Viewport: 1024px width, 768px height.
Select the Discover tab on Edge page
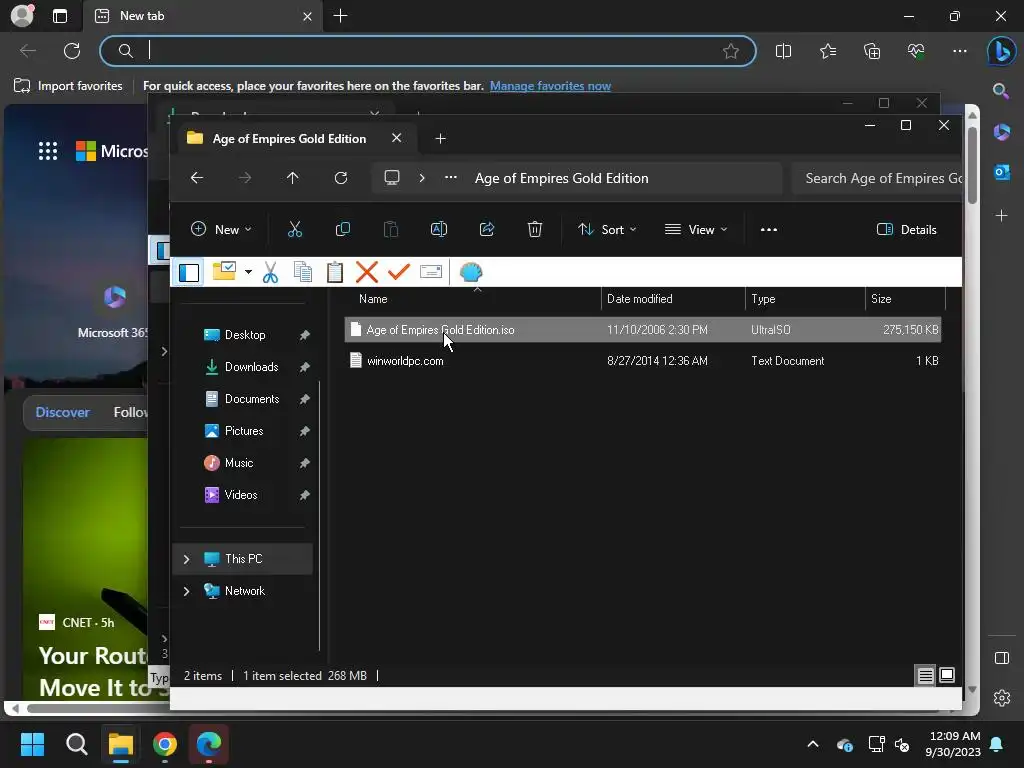coord(63,413)
